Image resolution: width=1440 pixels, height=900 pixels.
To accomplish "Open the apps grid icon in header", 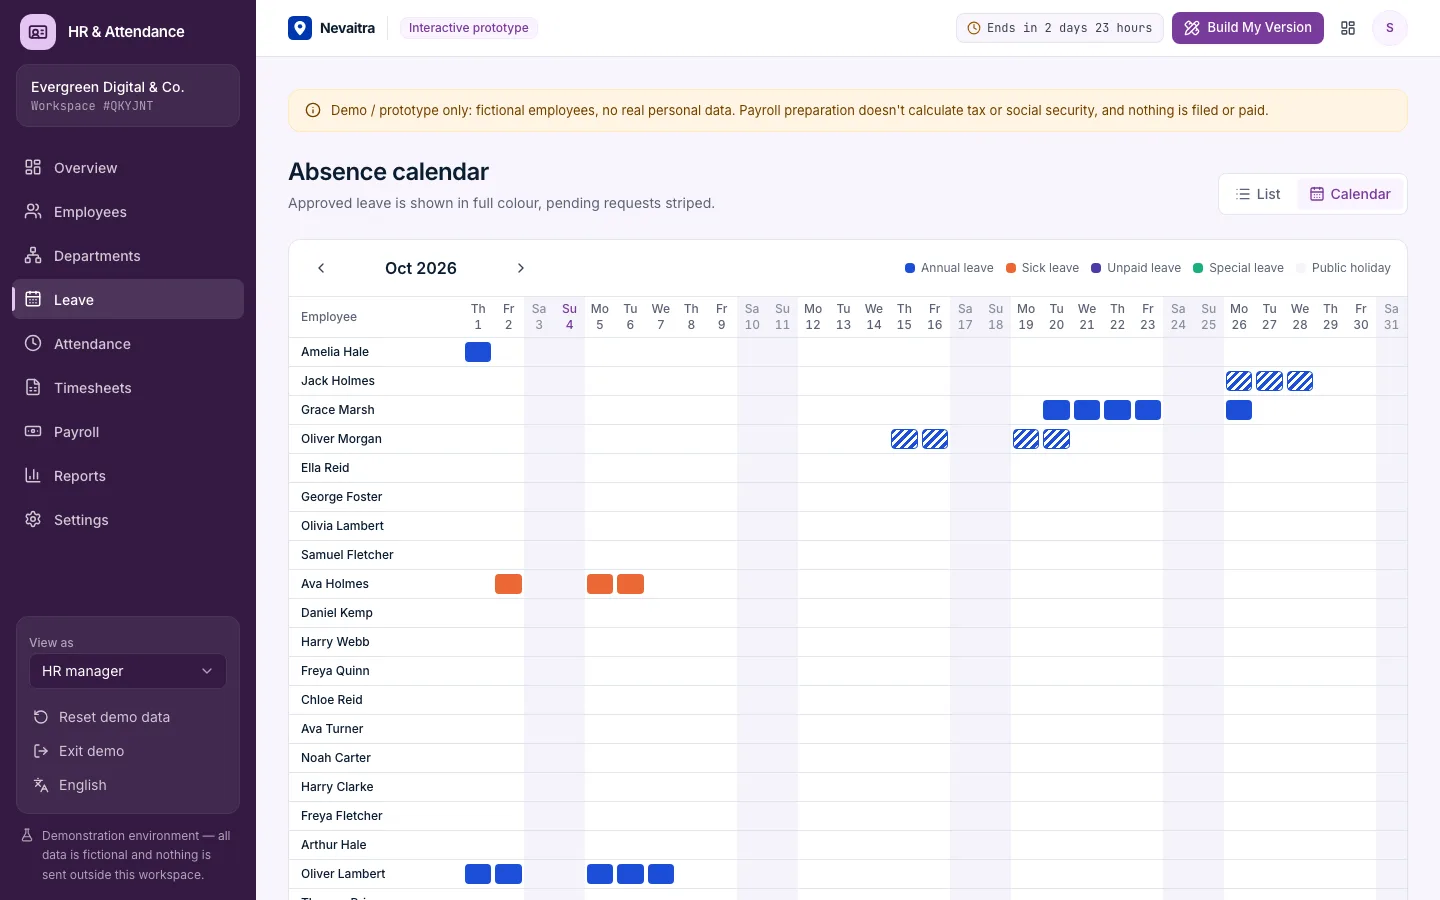I will 1348,28.
